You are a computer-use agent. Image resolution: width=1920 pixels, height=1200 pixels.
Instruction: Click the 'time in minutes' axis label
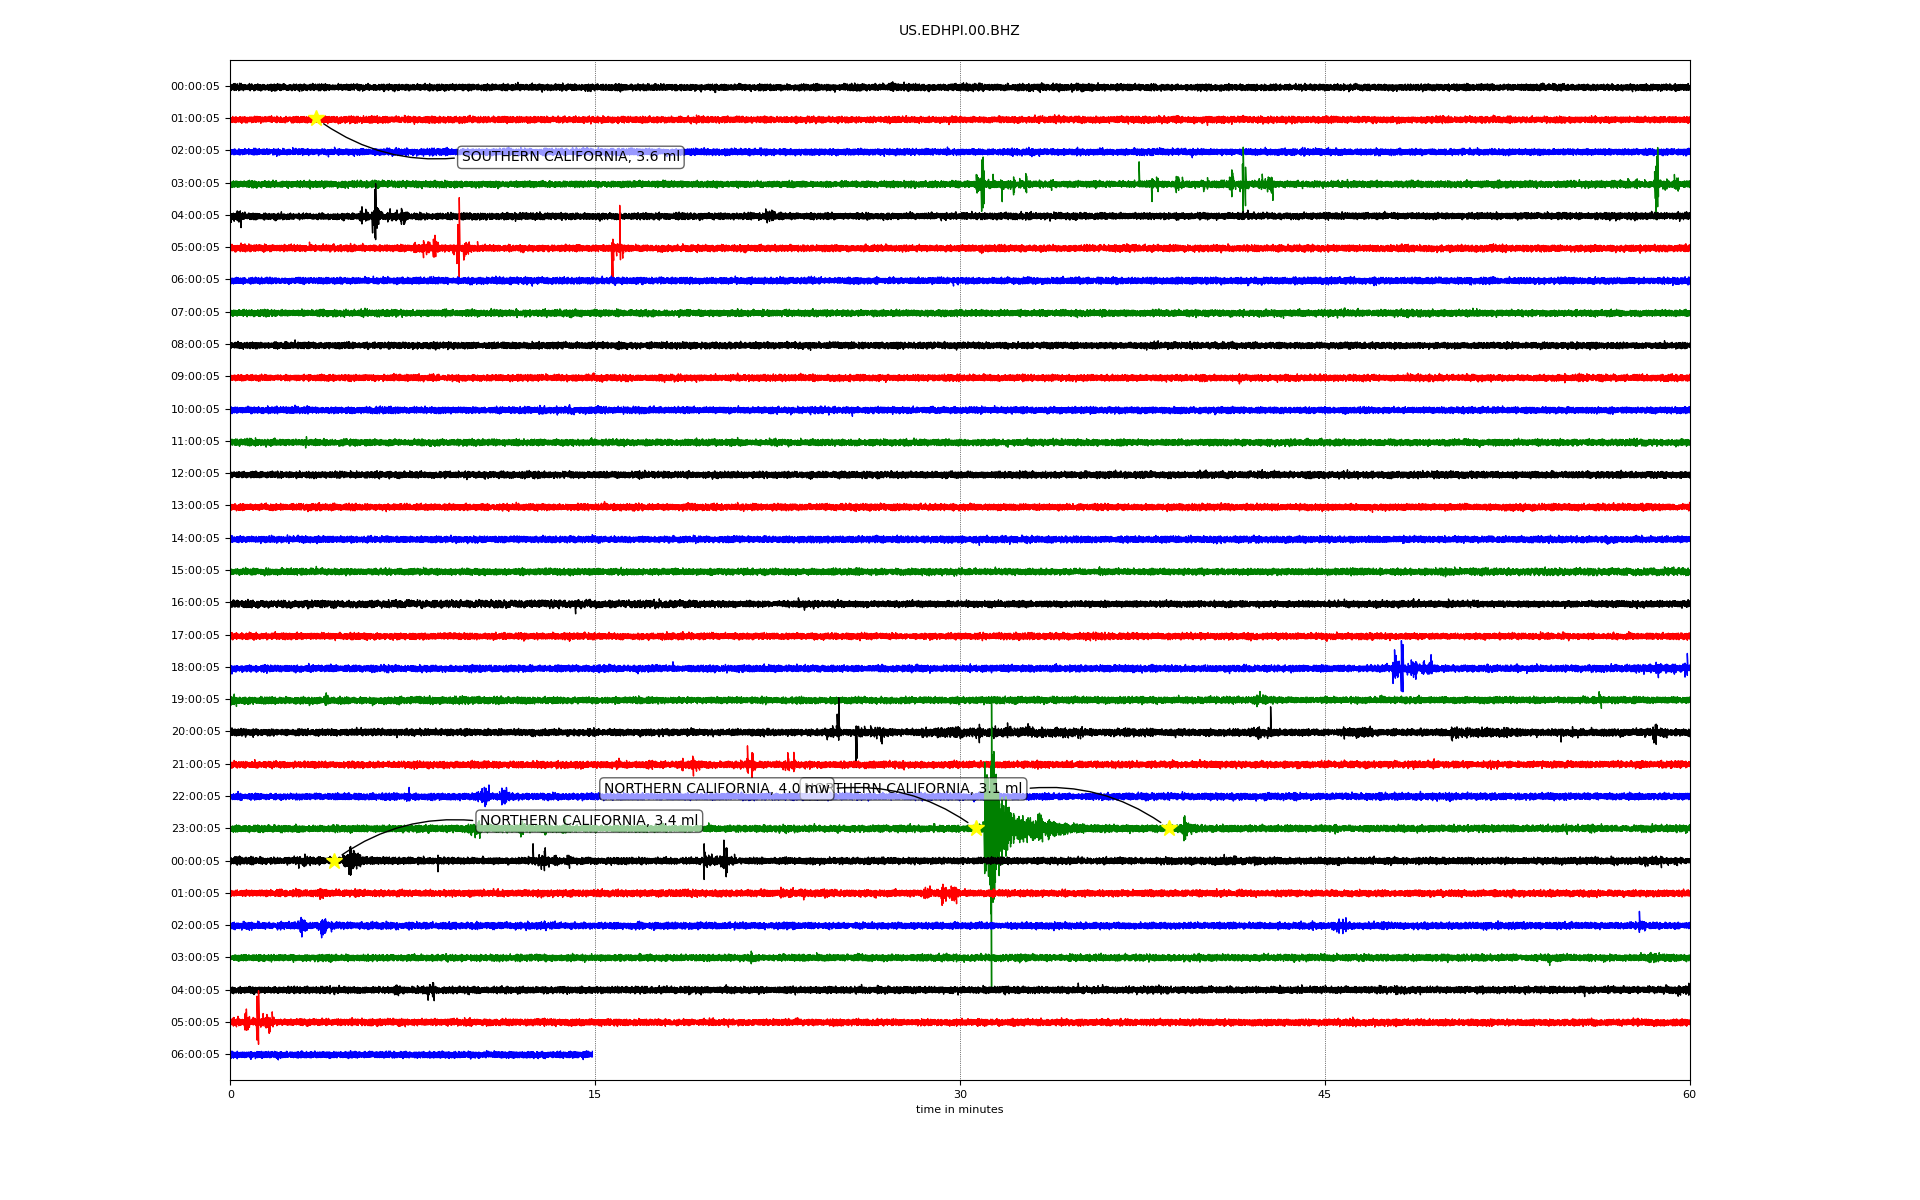tap(958, 1109)
